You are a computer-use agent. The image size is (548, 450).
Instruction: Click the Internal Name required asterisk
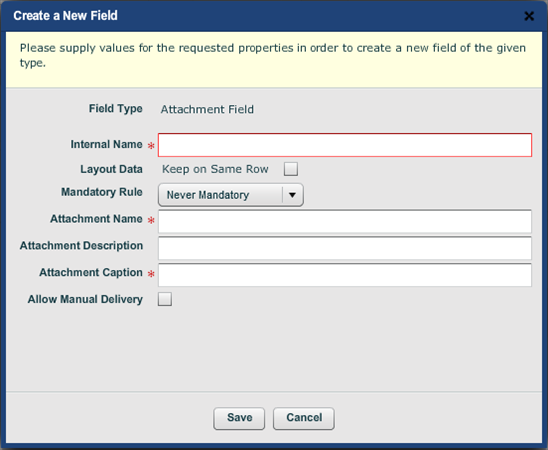(x=151, y=146)
